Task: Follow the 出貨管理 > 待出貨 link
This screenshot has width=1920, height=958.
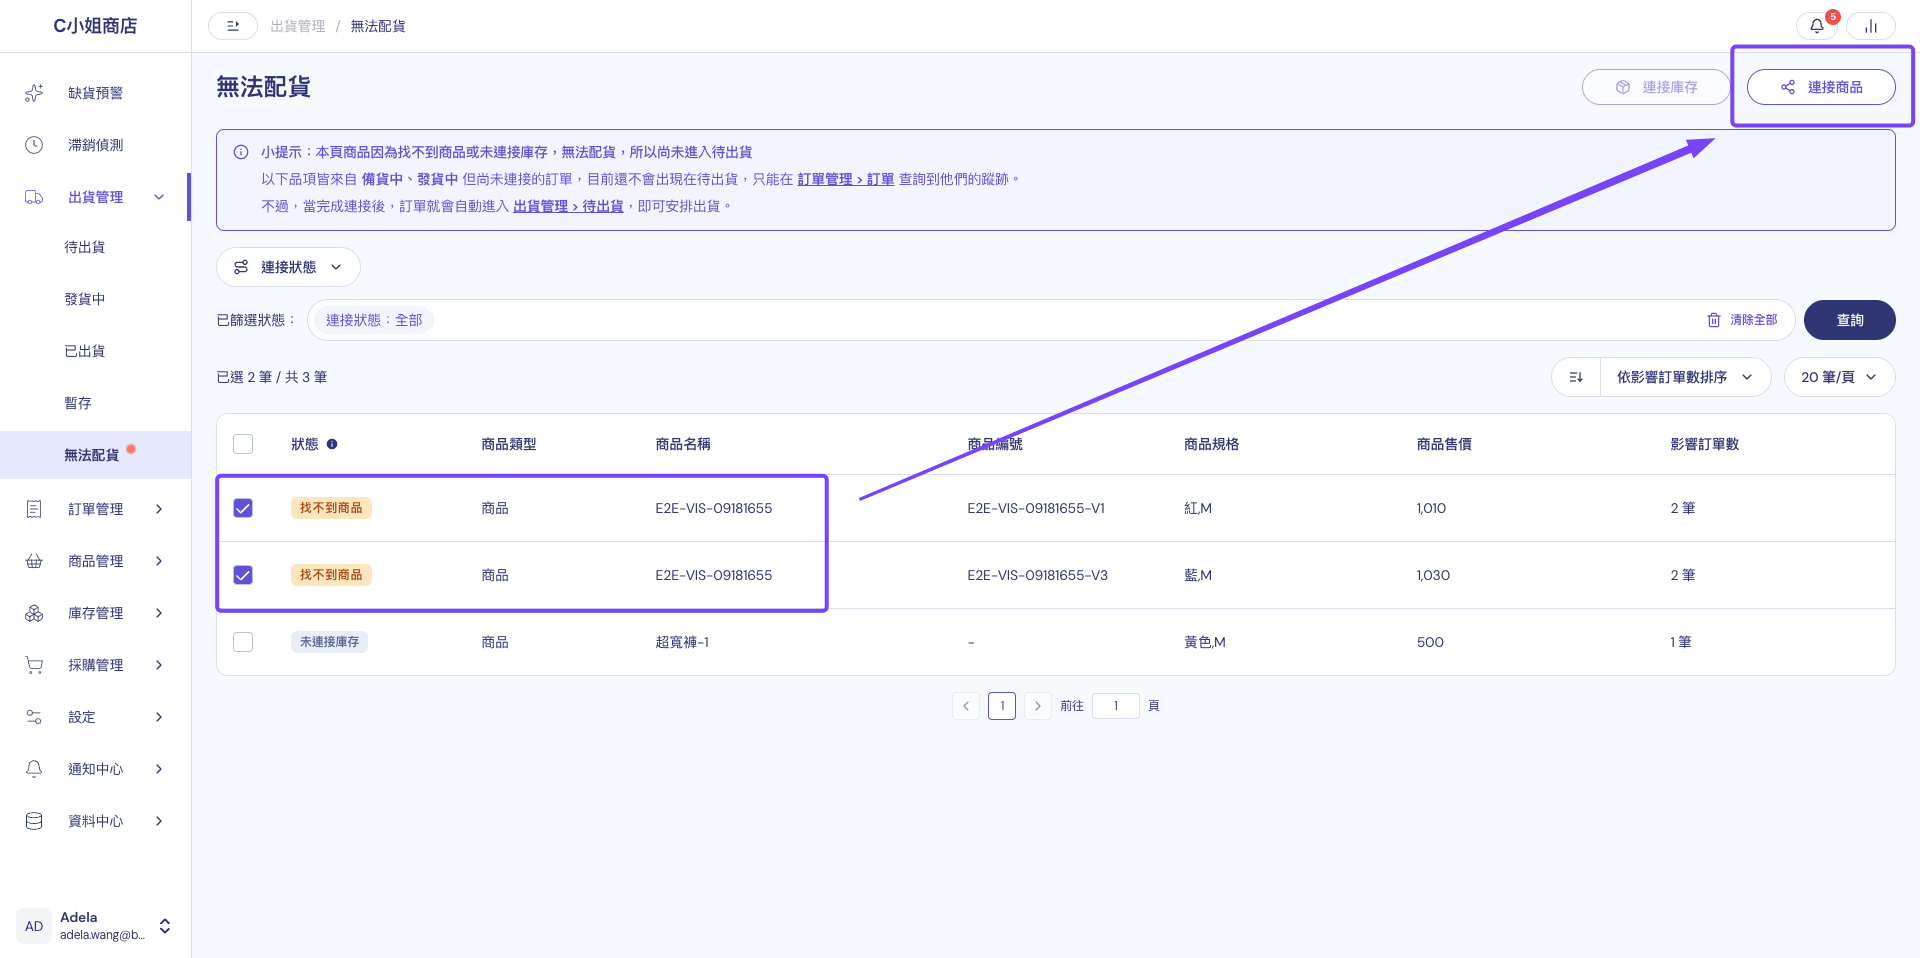Action: (568, 206)
